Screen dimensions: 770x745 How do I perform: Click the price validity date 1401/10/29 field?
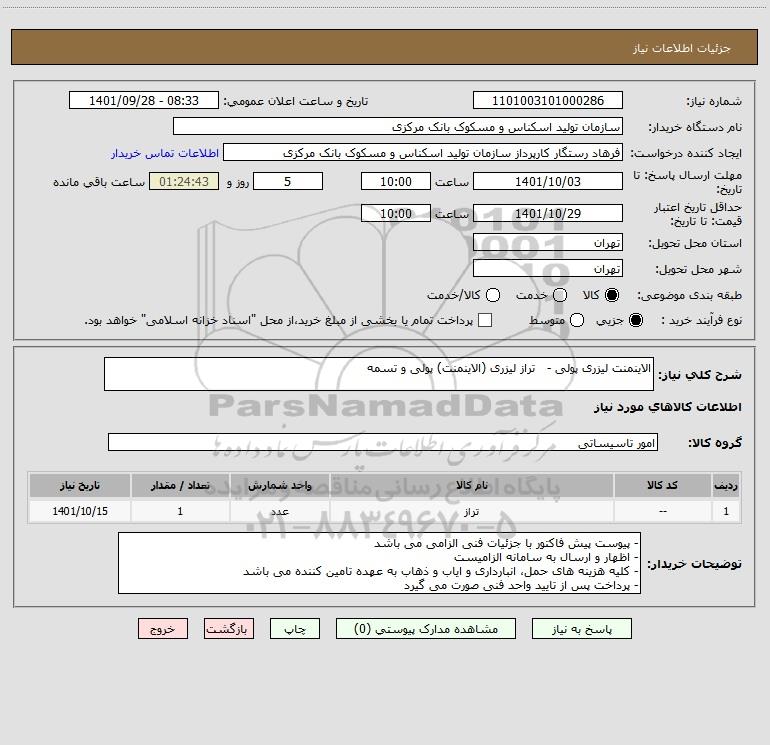pyautogui.click(x=548, y=214)
